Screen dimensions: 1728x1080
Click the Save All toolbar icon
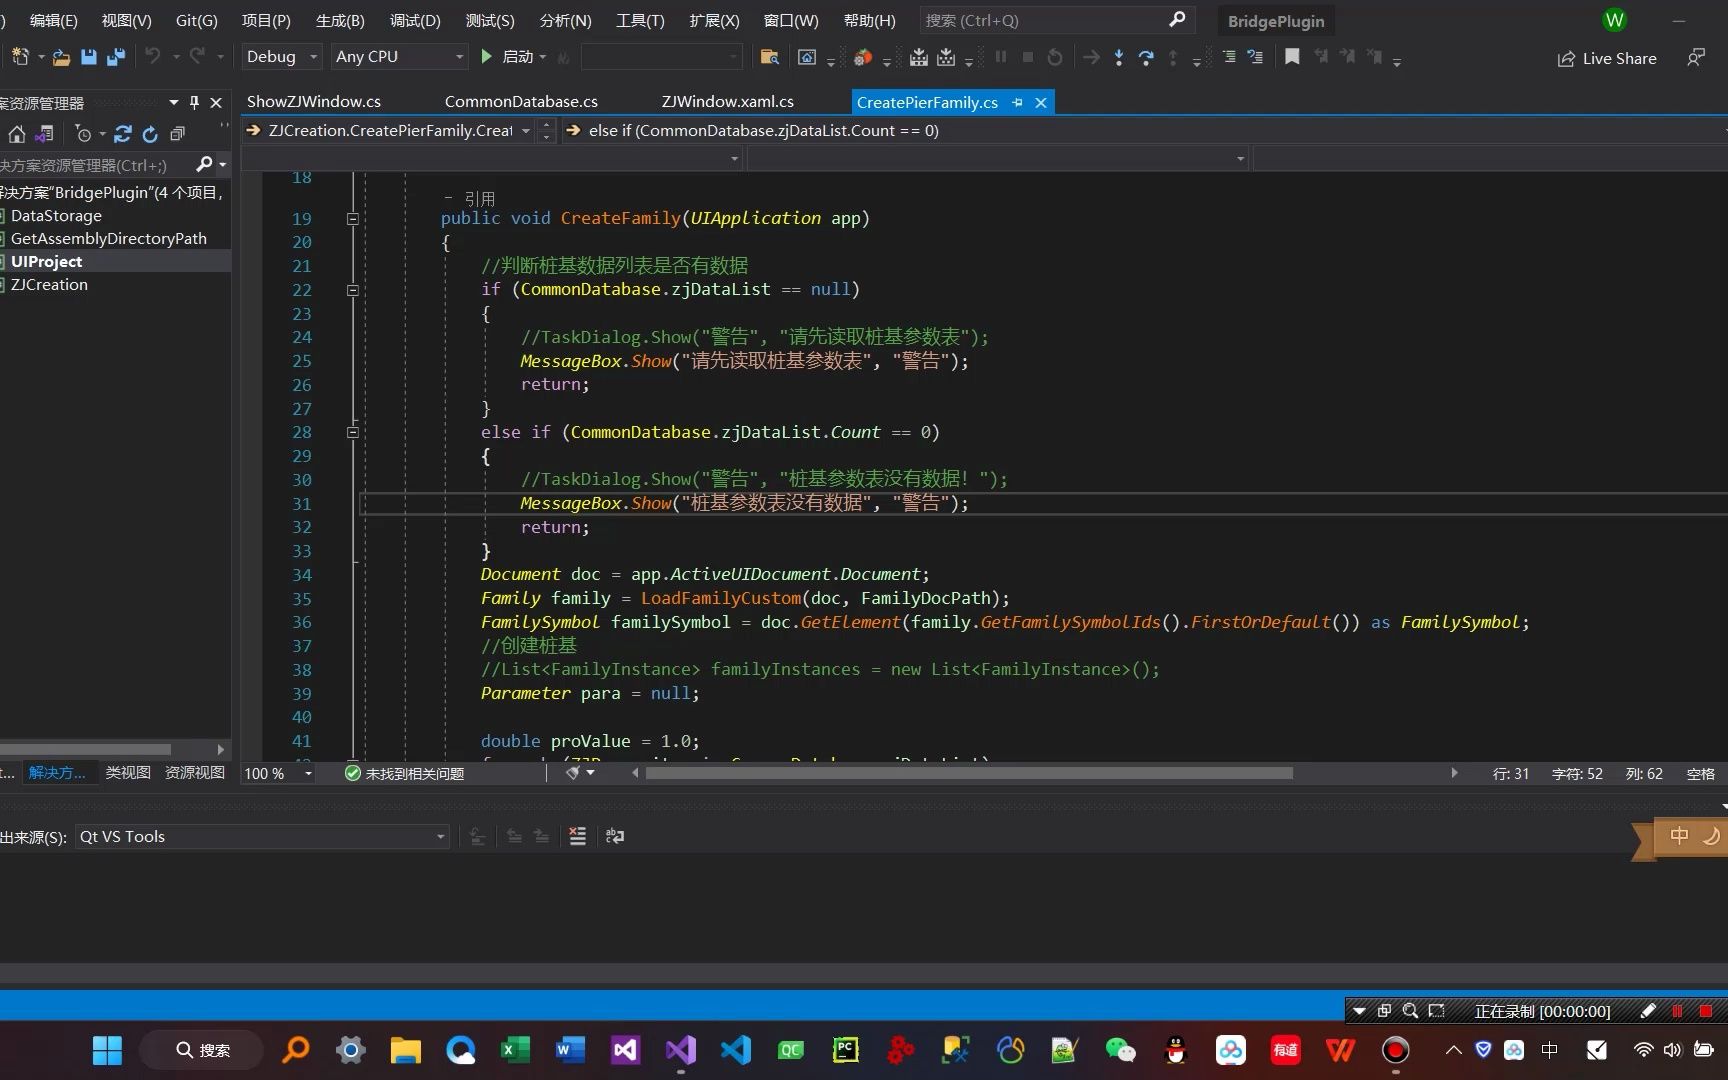point(116,57)
